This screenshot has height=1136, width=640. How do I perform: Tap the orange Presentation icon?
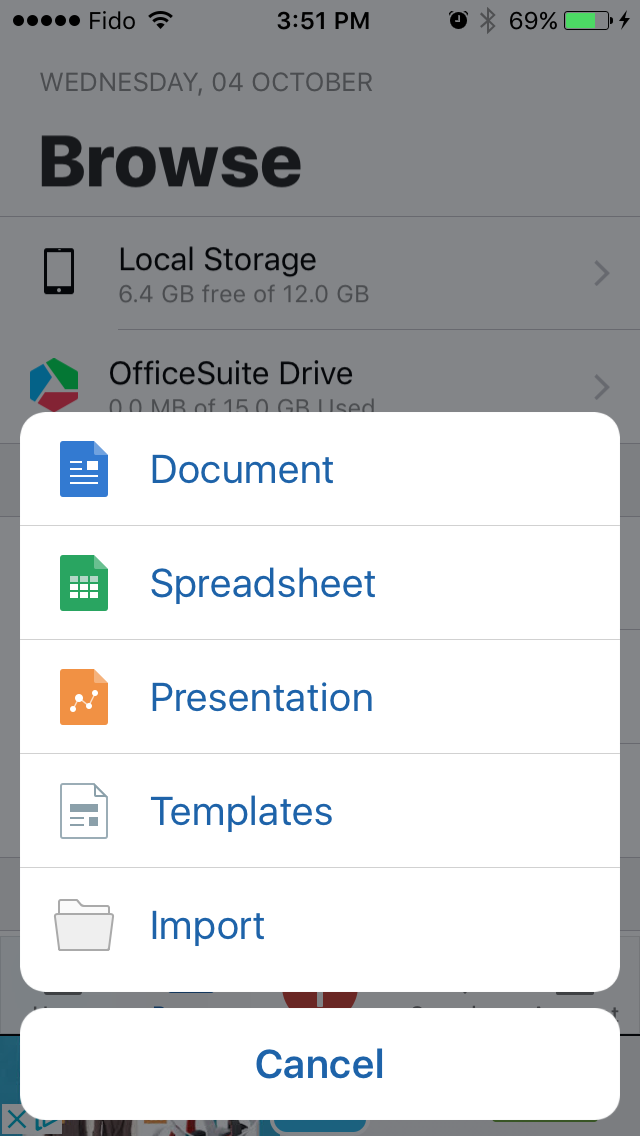(x=83, y=697)
